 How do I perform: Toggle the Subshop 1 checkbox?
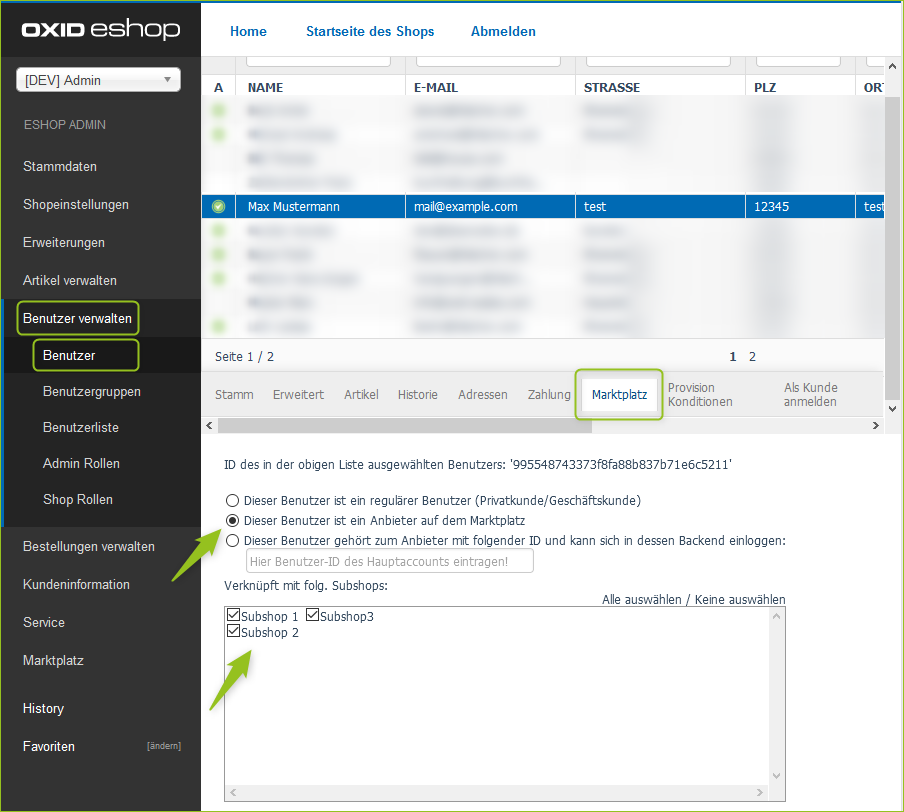point(233,615)
